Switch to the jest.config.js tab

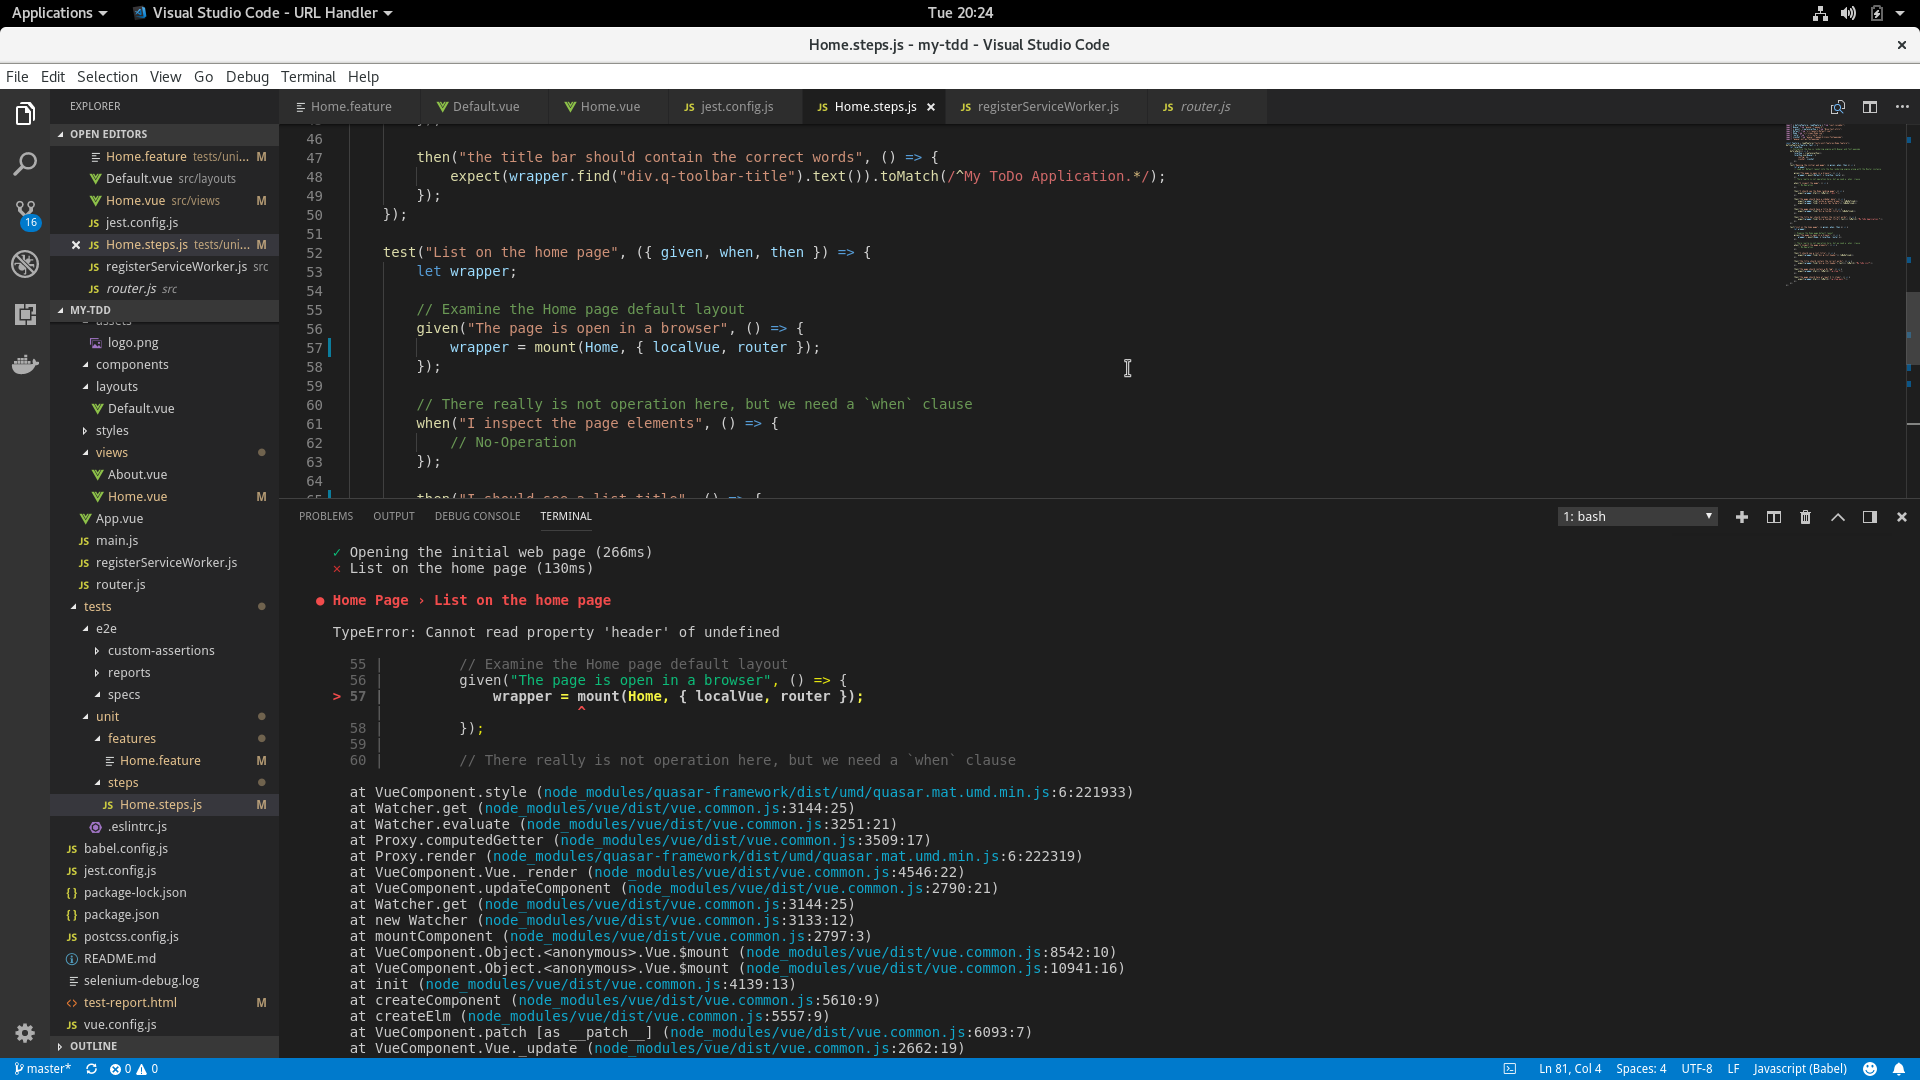(736, 107)
